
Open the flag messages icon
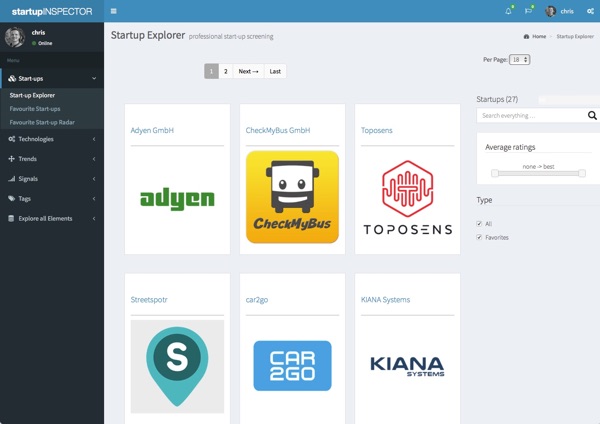pyautogui.click(x=528, y=11)
